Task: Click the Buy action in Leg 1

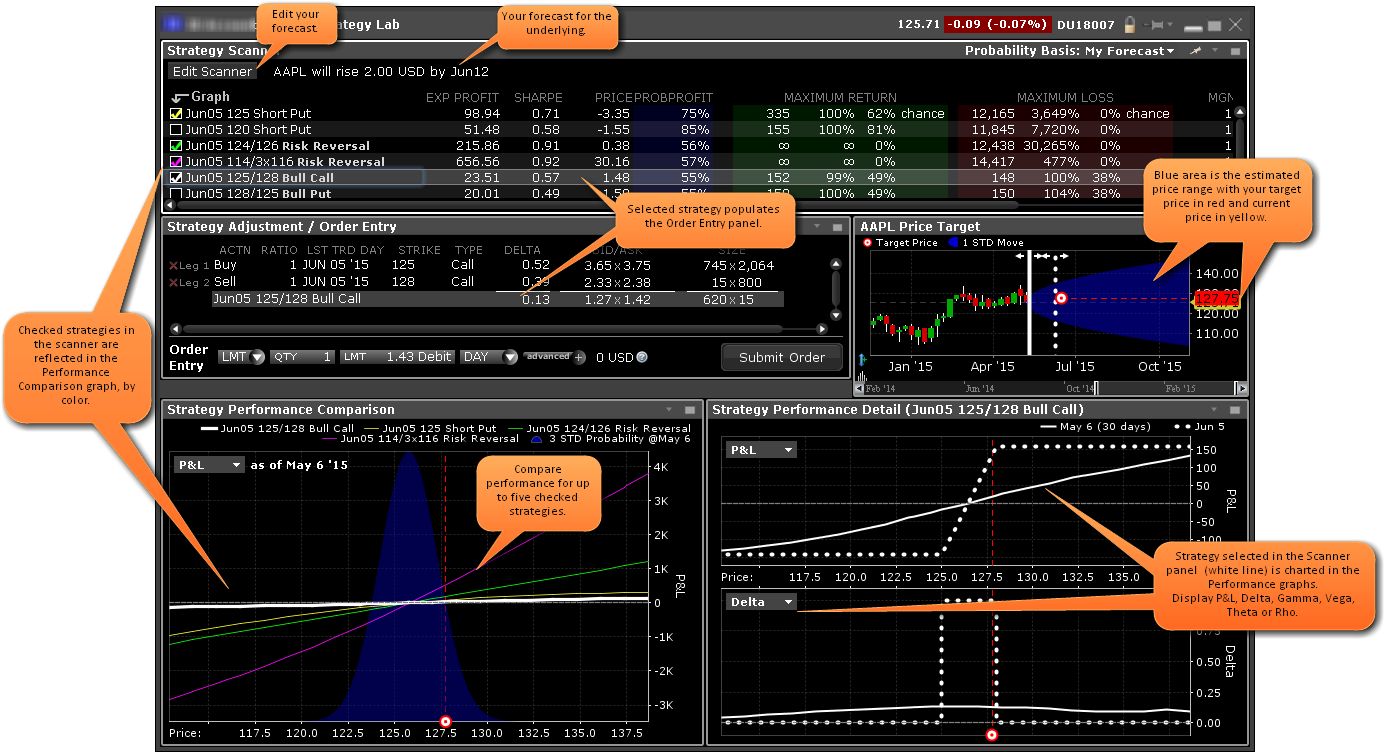Action: [225, 266]
